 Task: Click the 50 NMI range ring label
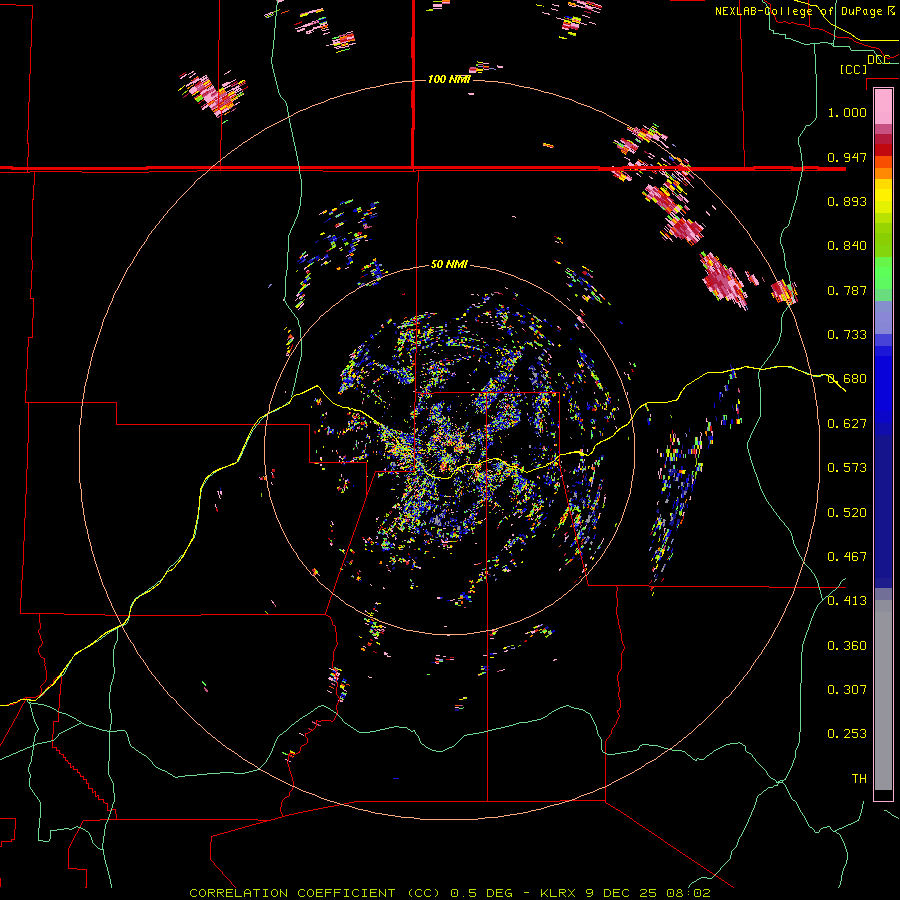(x=449, y=264)
